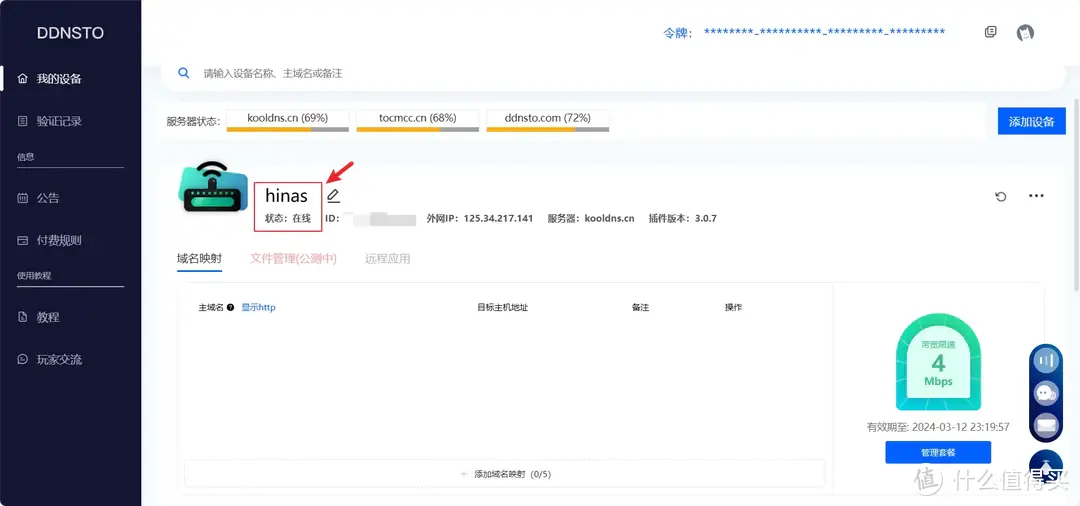Click the 显示http link
The width and height of the screenshot is (1080, 506).
[x=258, y=308]
